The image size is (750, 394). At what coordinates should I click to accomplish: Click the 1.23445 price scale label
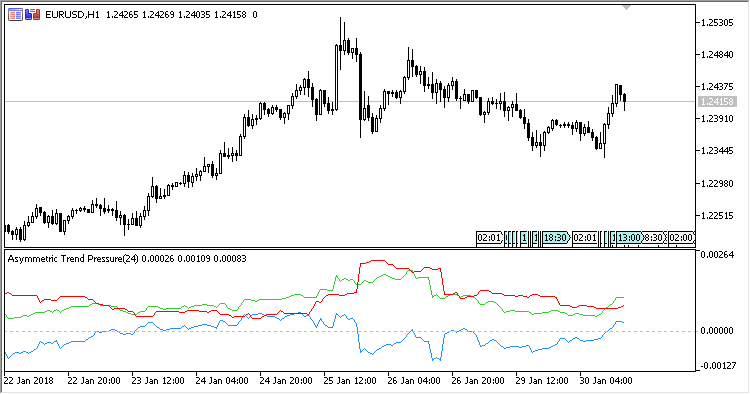pos(717,151)
